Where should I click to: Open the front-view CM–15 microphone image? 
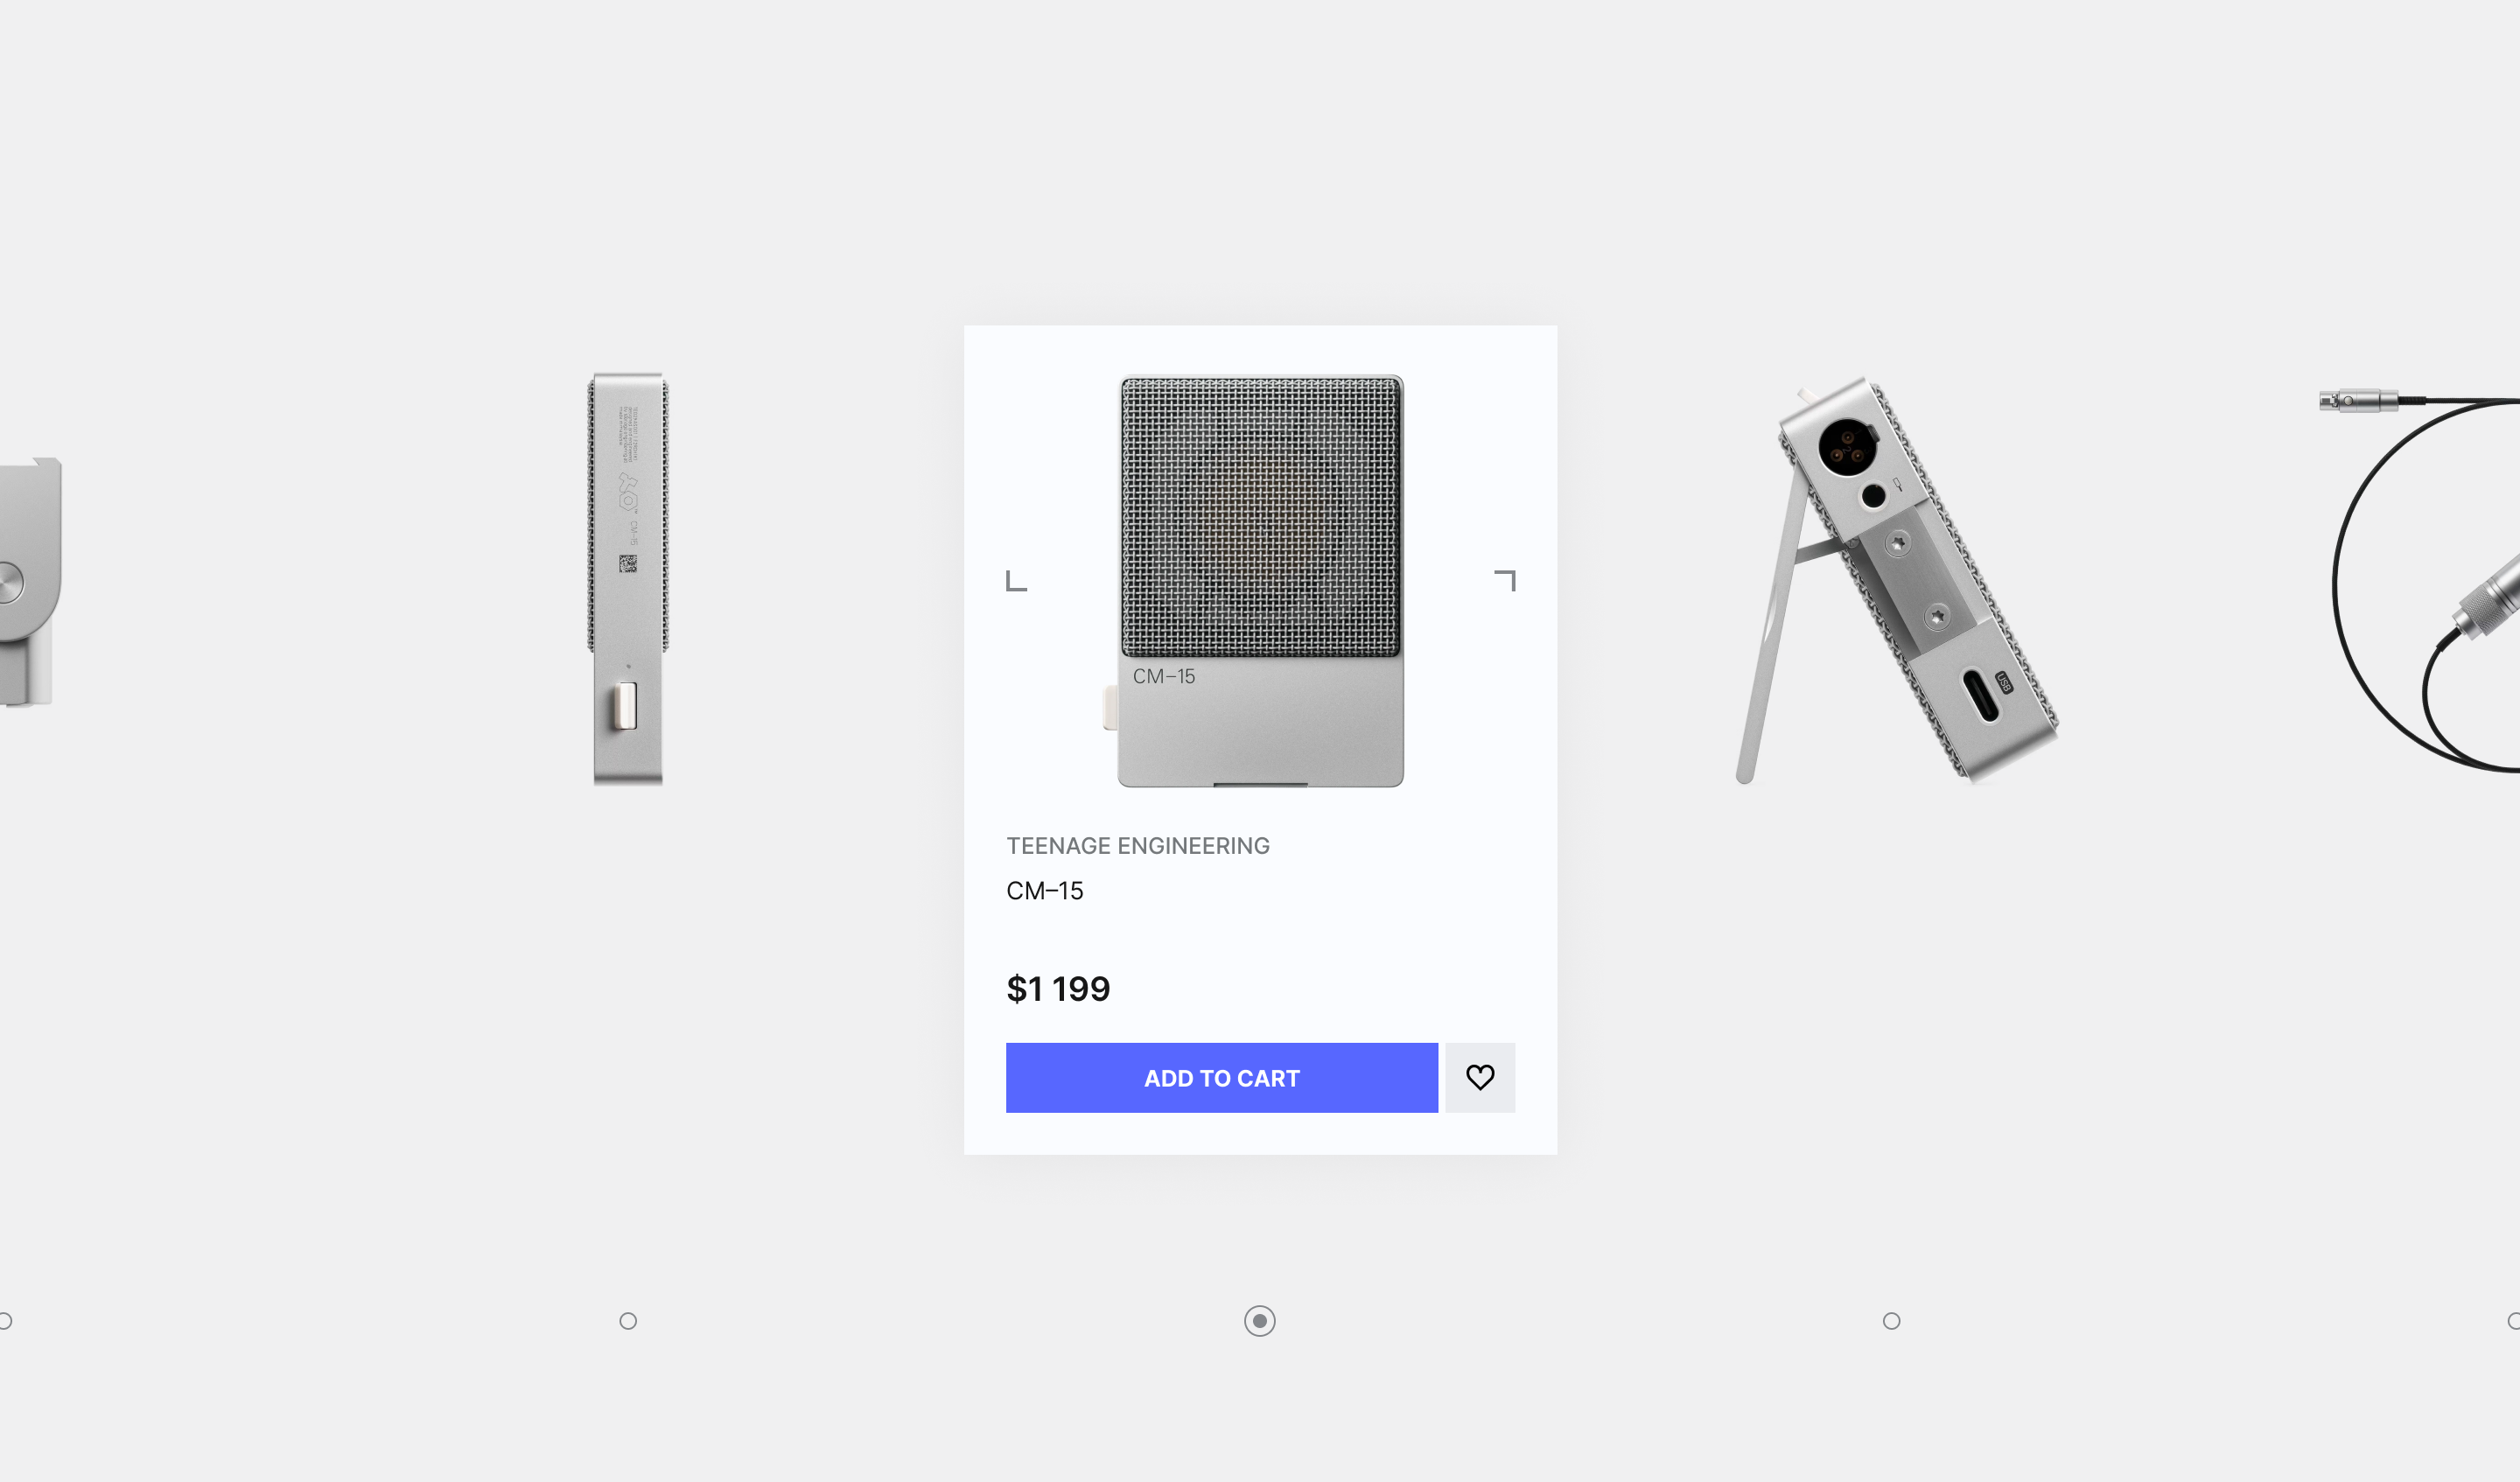[x=1260, y=581]
